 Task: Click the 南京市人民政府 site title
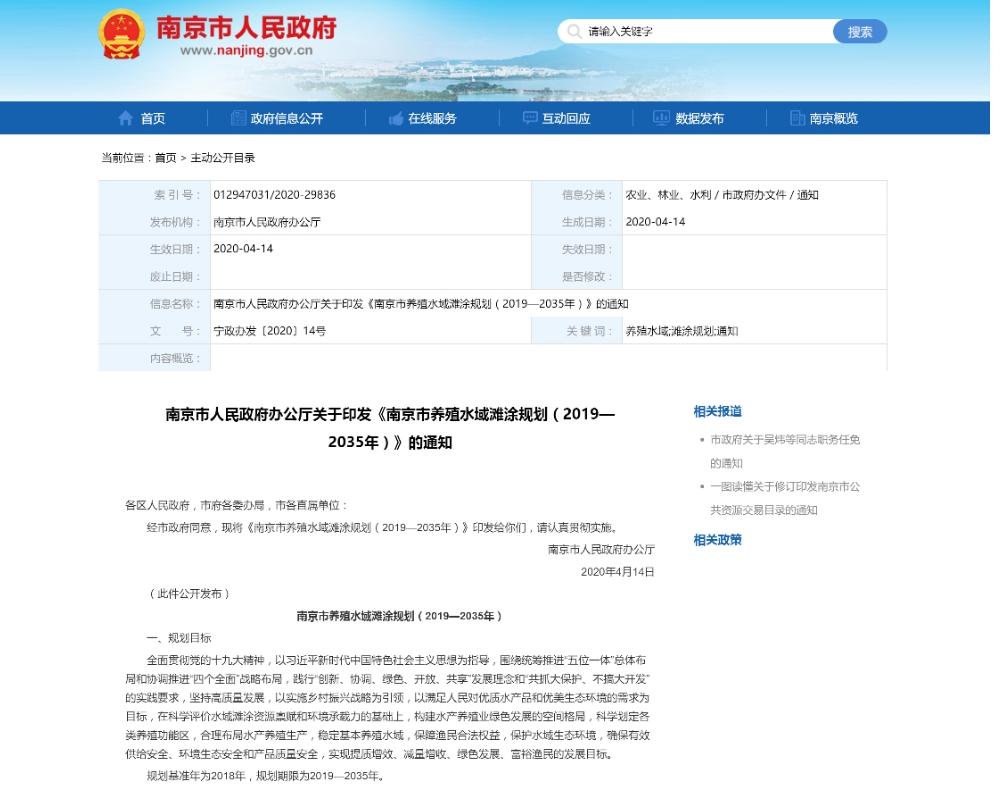(x=246, y=27)
